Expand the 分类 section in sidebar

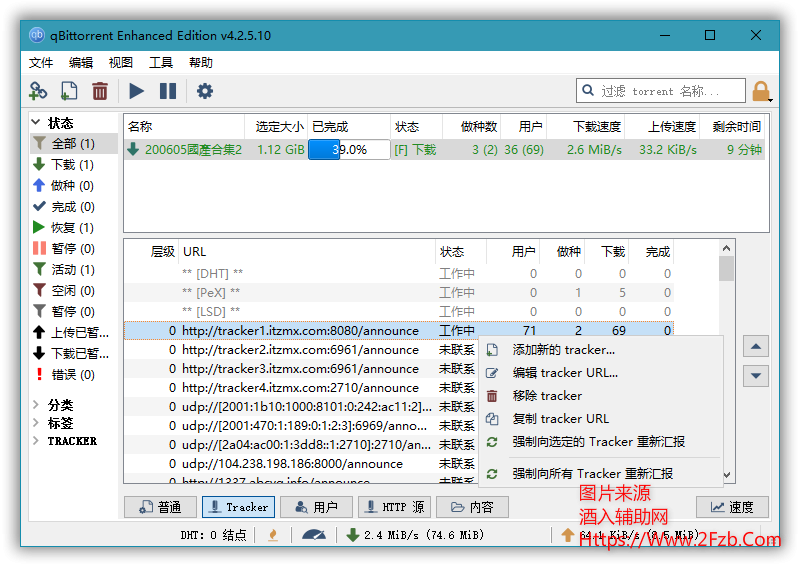[x=37, y=405]
